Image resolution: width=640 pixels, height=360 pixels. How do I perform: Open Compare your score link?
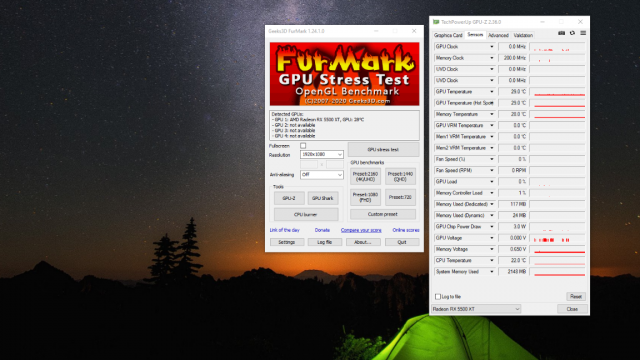click(x=361, y=230)
